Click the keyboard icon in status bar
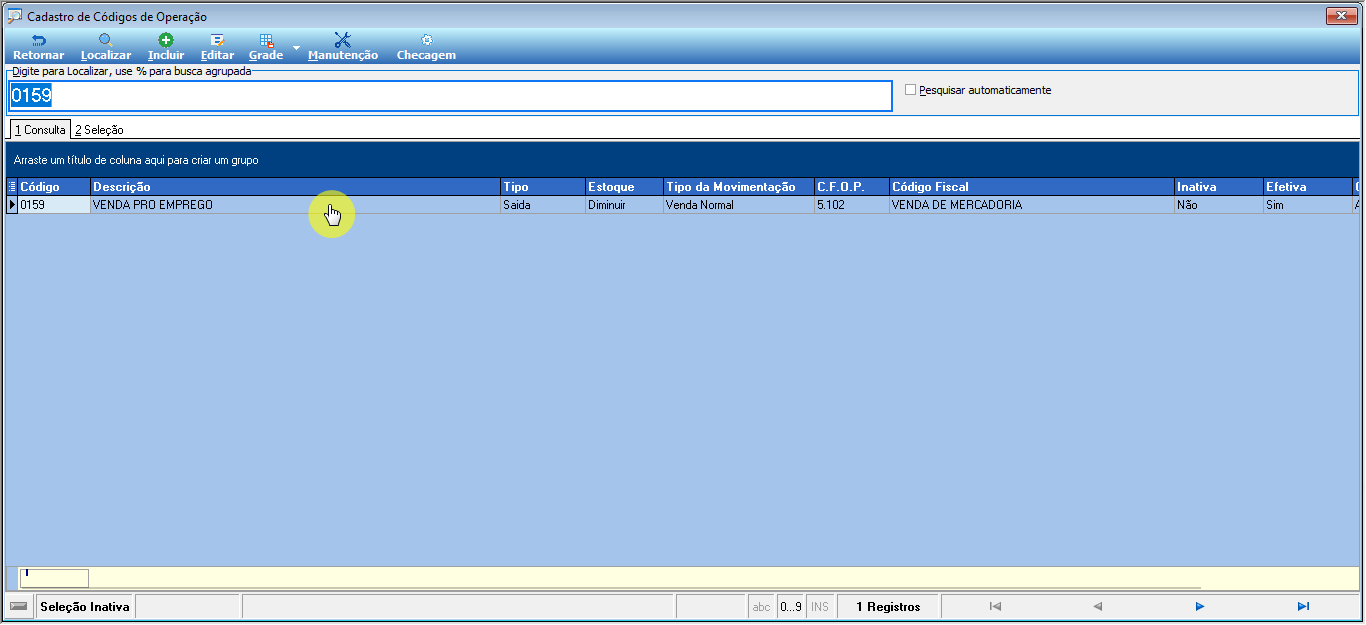 [19, 607]
